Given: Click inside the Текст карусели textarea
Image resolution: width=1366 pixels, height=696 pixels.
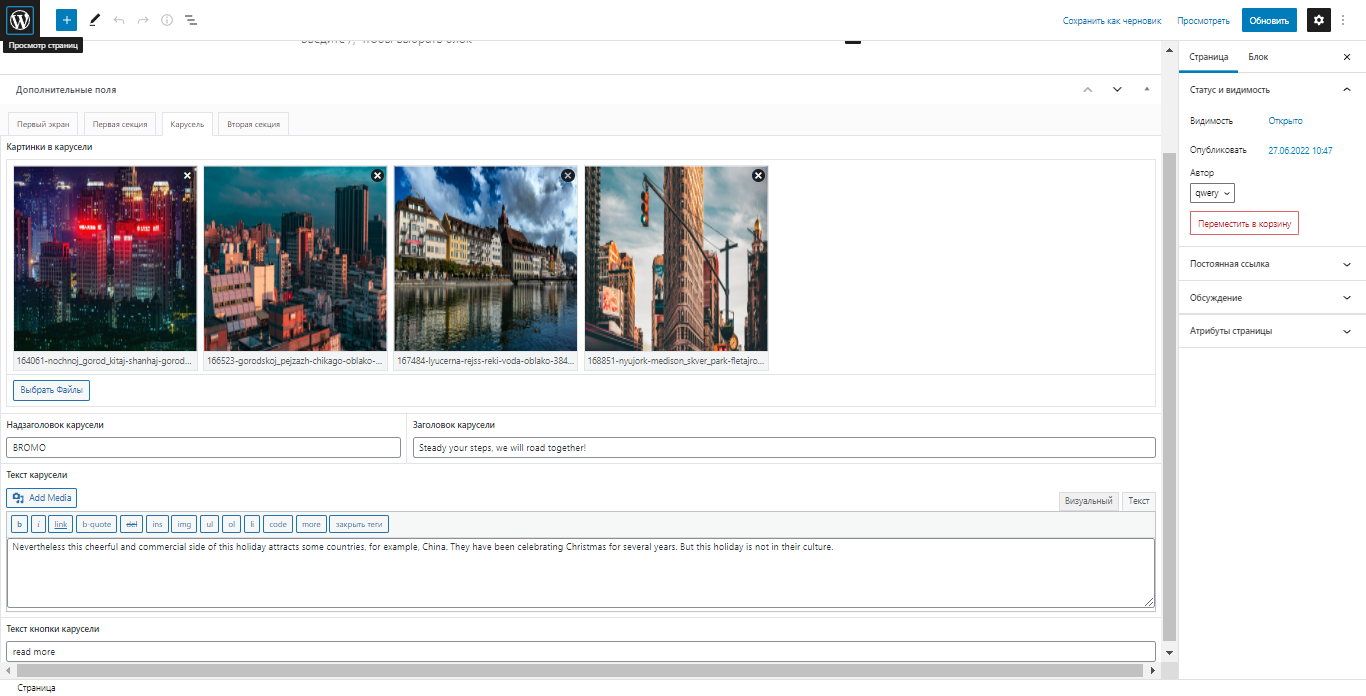Looking at the screenshot, I should (580, 573).
